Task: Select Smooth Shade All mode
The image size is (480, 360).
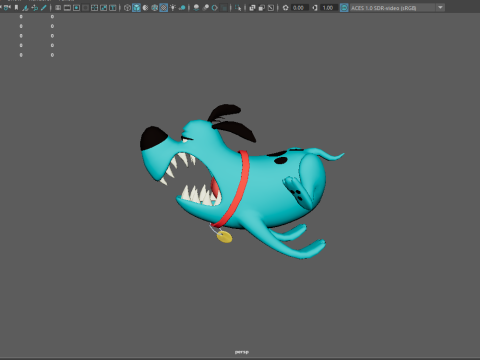Action: tap(136, 8)
